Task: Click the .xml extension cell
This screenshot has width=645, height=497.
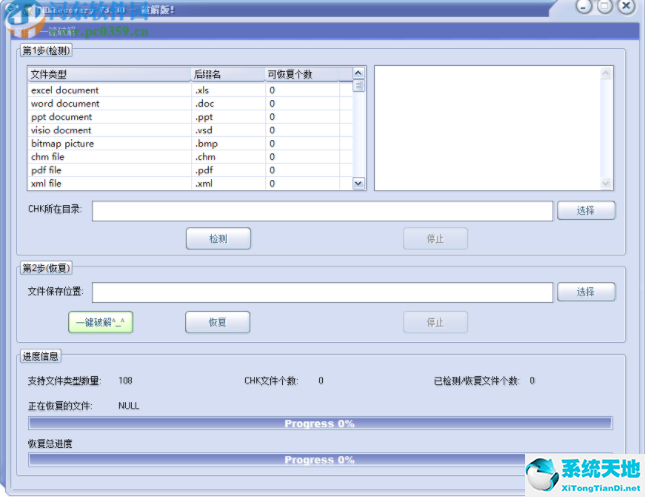Action: [228, 183]
